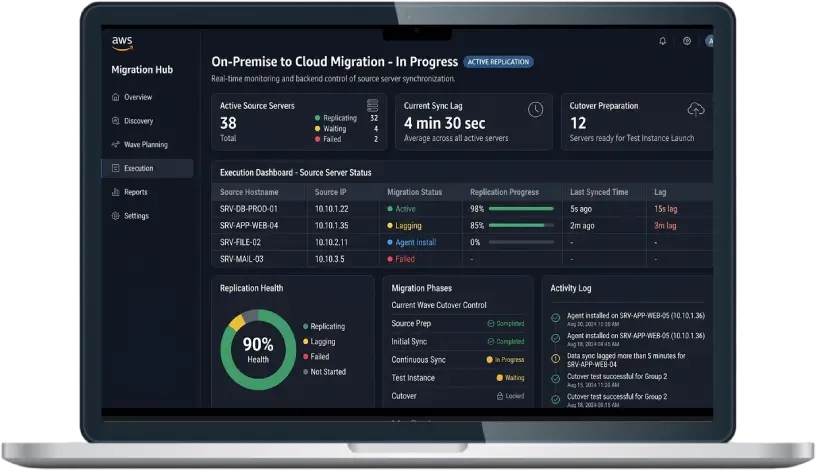816x470 pixels.
Task: Click the 90% Health donut chart
Action: pyautogui.click(x=258, y=349)
